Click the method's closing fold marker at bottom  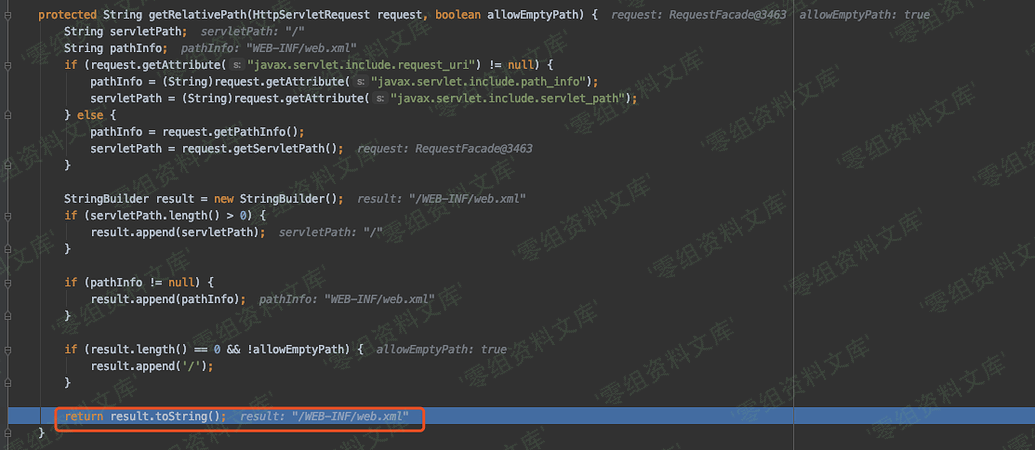pos(8,433)
